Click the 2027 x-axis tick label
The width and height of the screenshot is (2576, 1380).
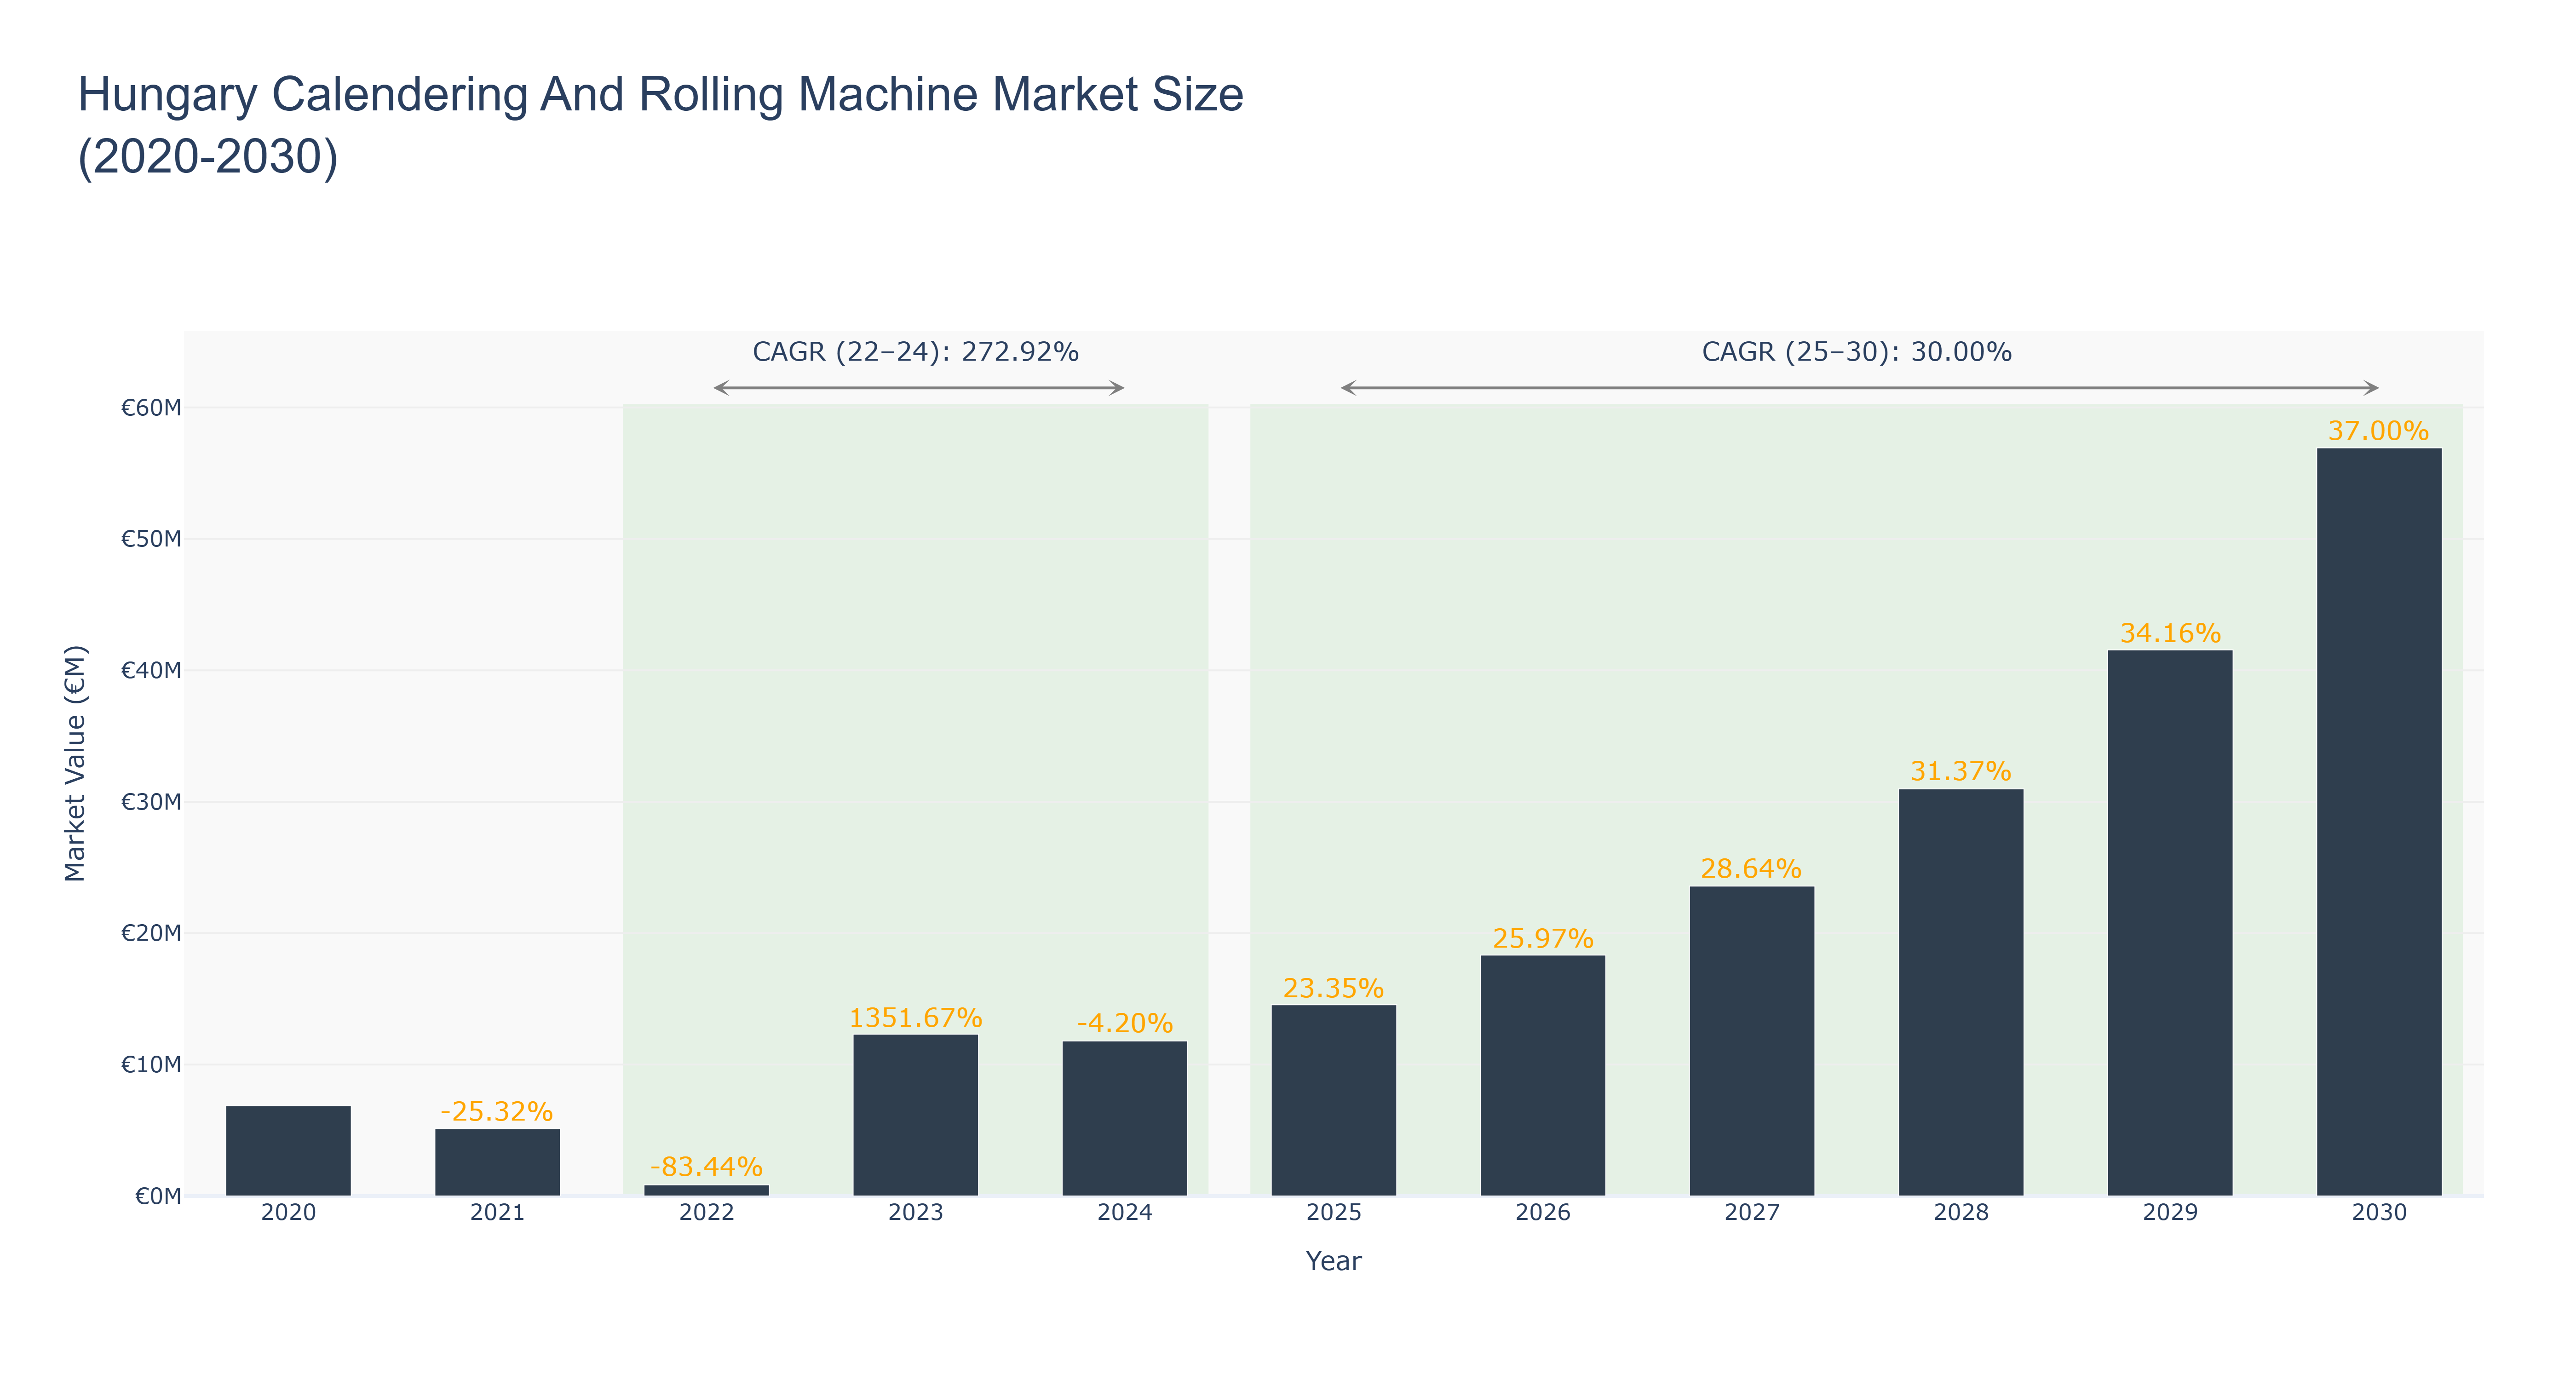click(x=1751, y=1212)
